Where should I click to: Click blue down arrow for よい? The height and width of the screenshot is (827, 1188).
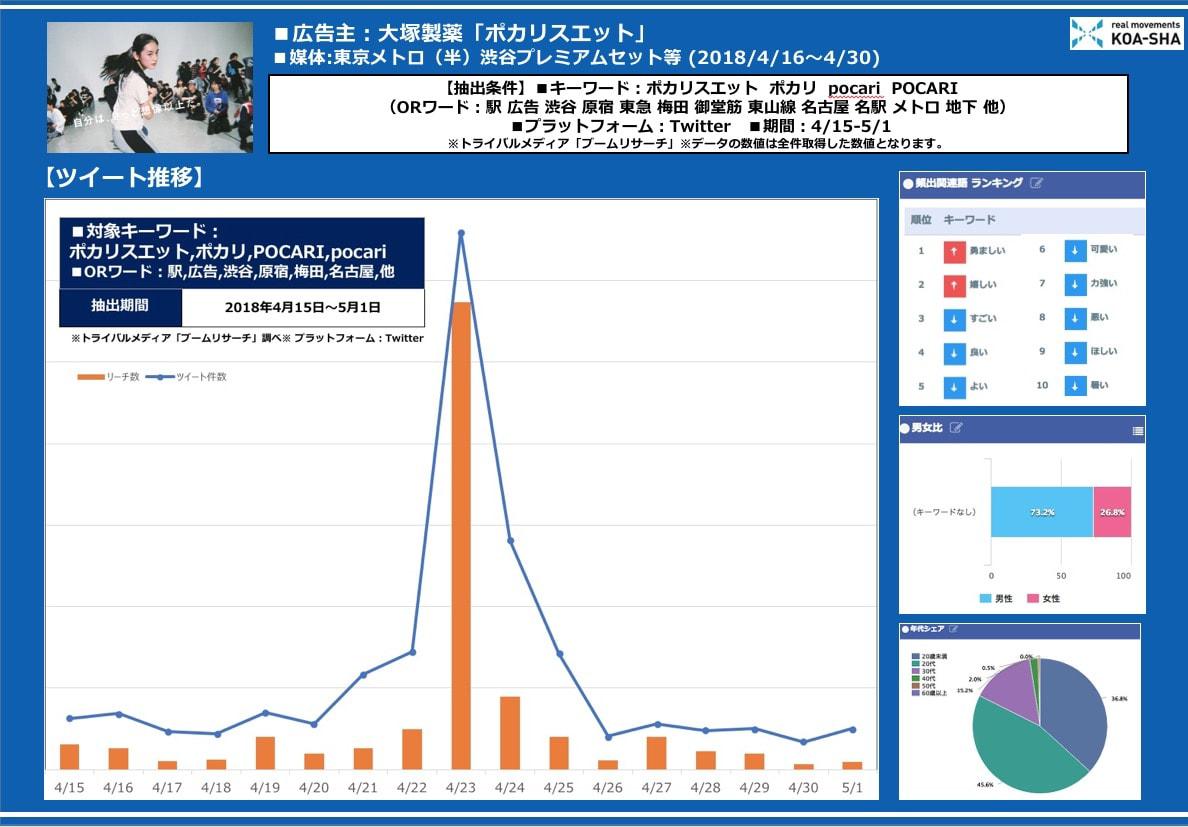(x=954, y=387)
